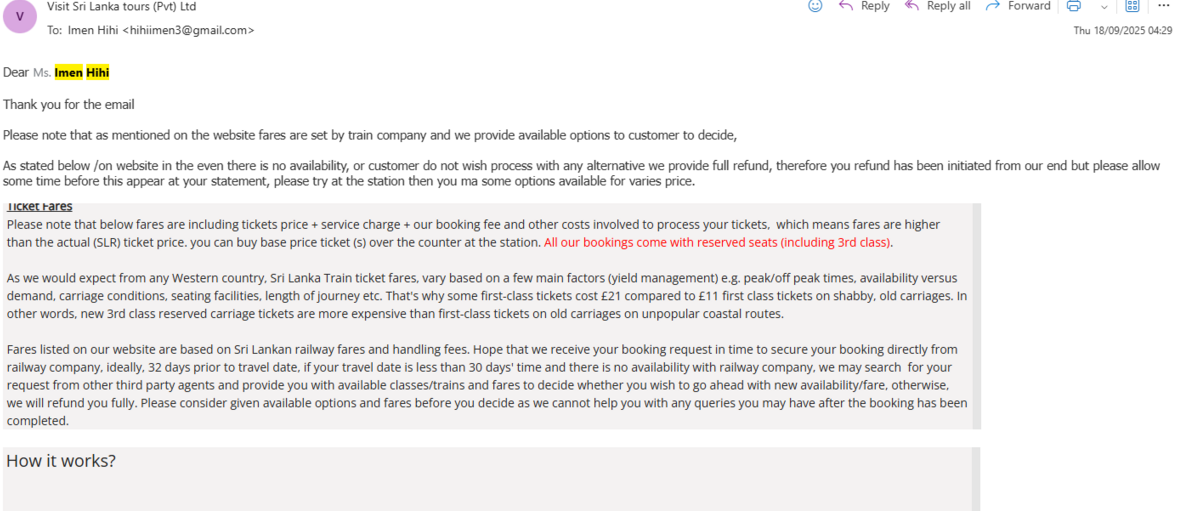The height and width of the screenshot is (511, 1186).
Task: Click the Ticket Fares underlined heading
Action: (x=40, y=207)
